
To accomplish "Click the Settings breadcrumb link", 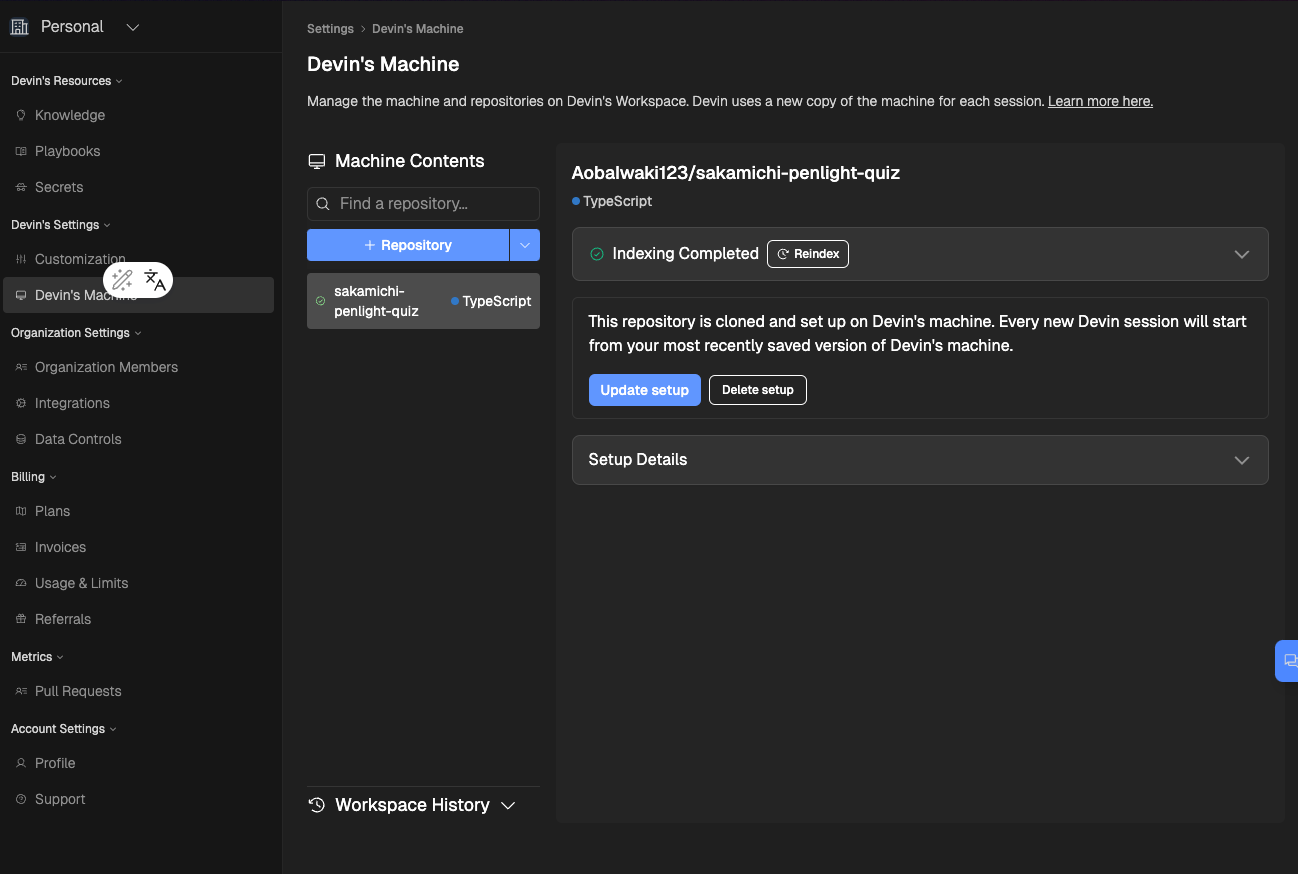I will [330, 29].
